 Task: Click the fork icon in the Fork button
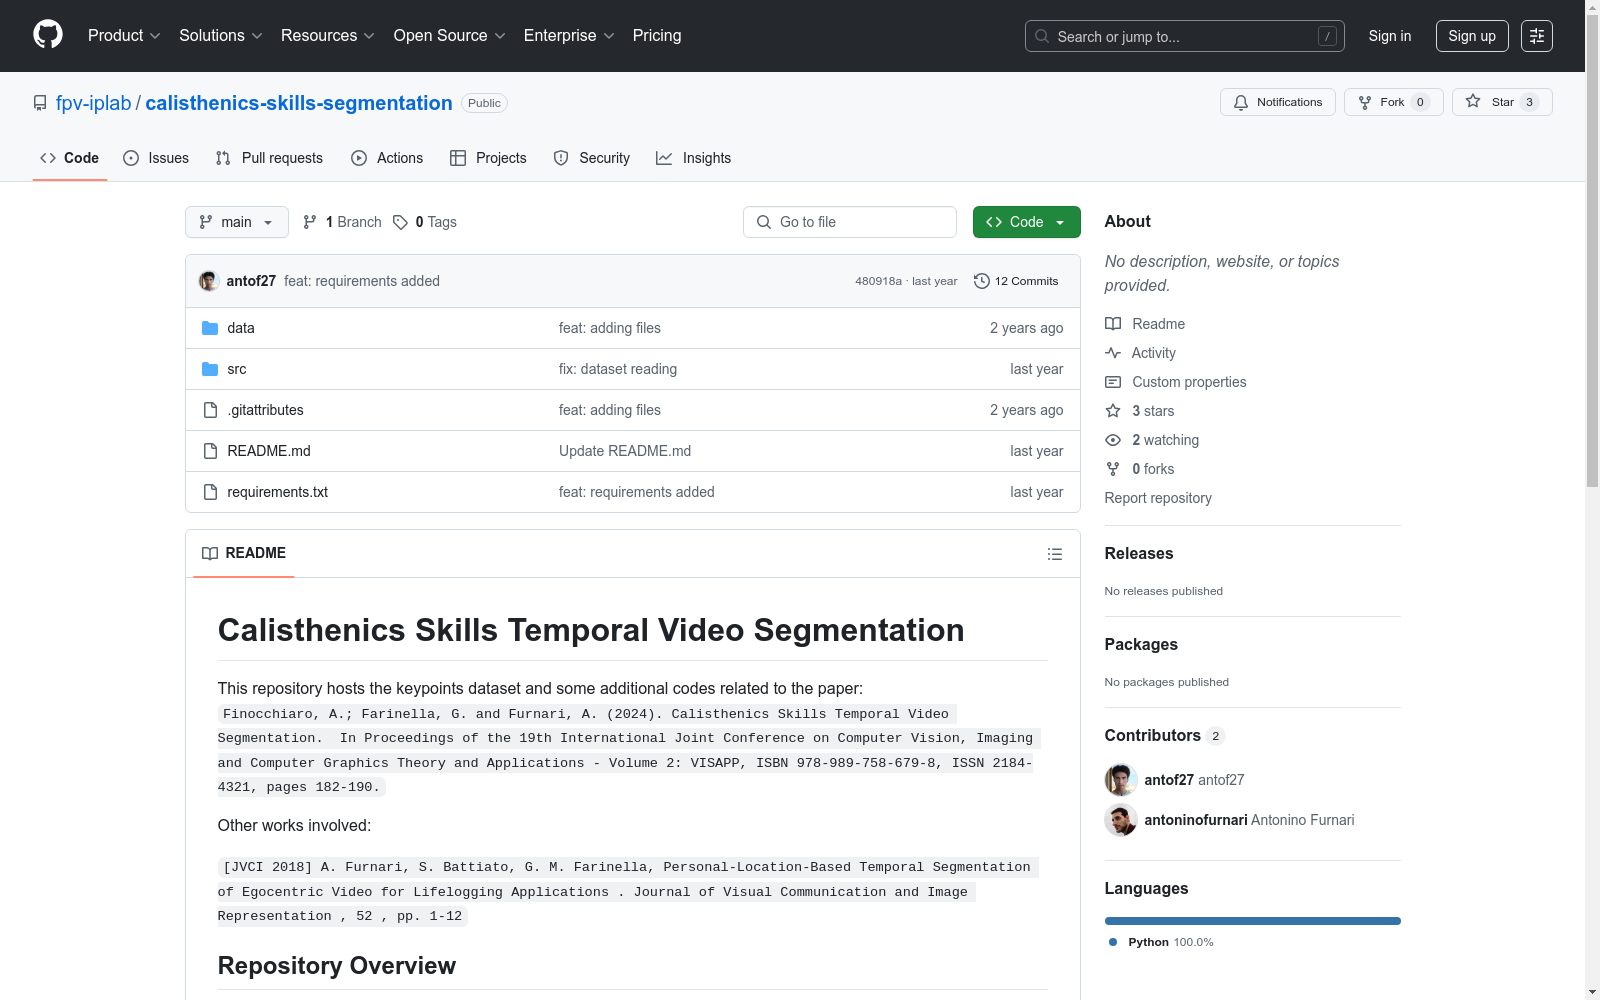click(1365, 102)
